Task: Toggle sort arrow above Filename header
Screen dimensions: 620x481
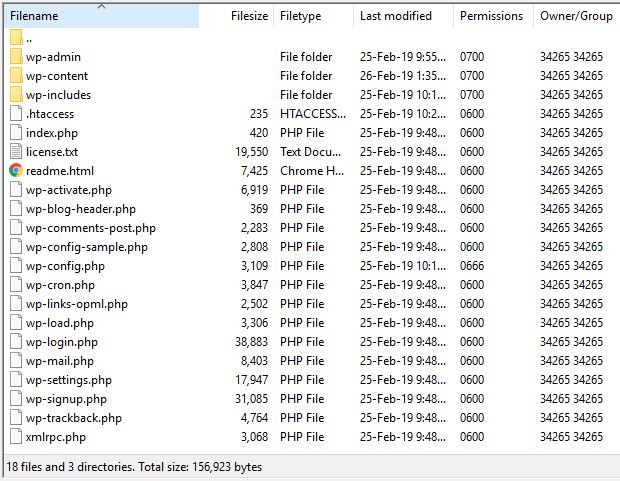Action: pyautogui.click(x=102, y=7)
